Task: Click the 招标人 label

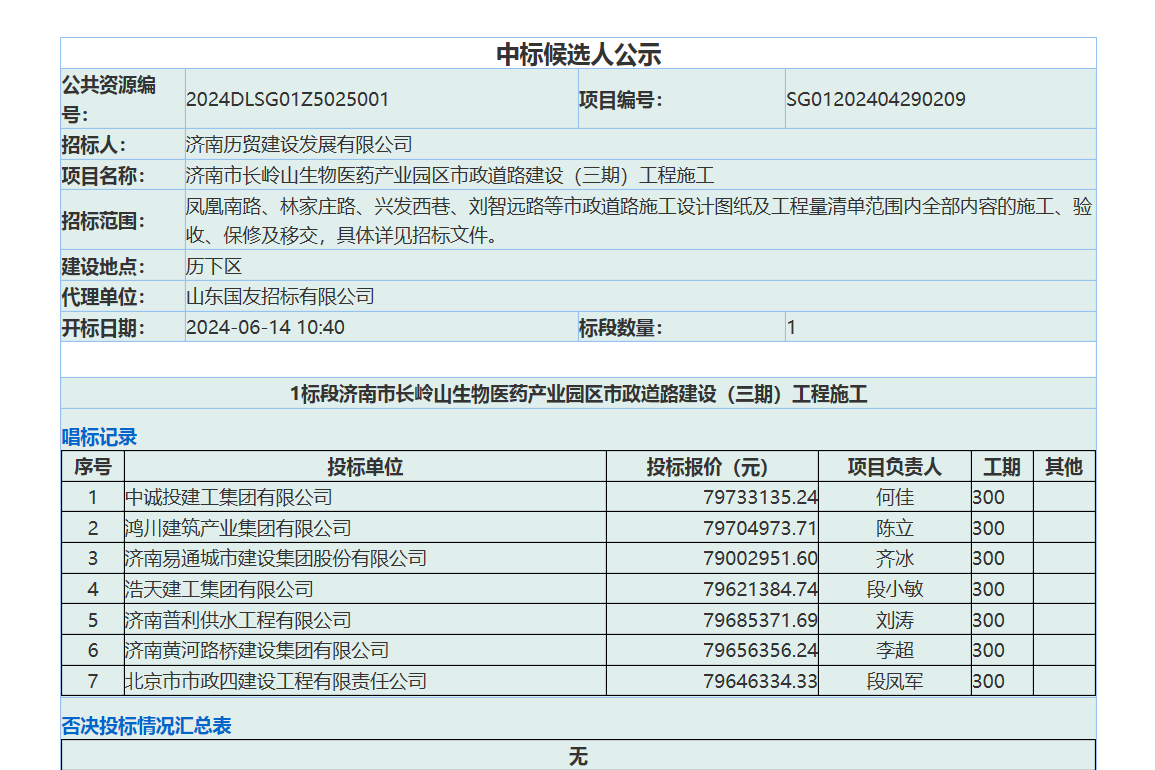Action: pyautogui.click(x=94, y=144)
